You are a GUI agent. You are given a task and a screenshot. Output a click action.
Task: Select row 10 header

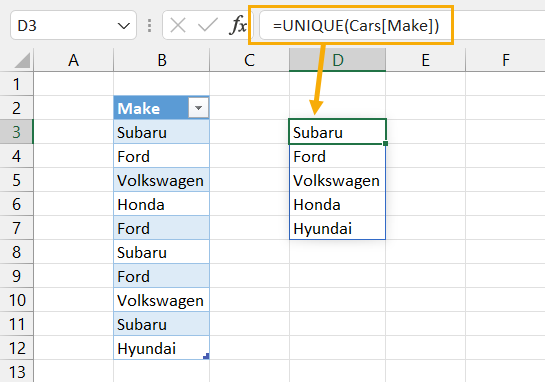point(16,300)
